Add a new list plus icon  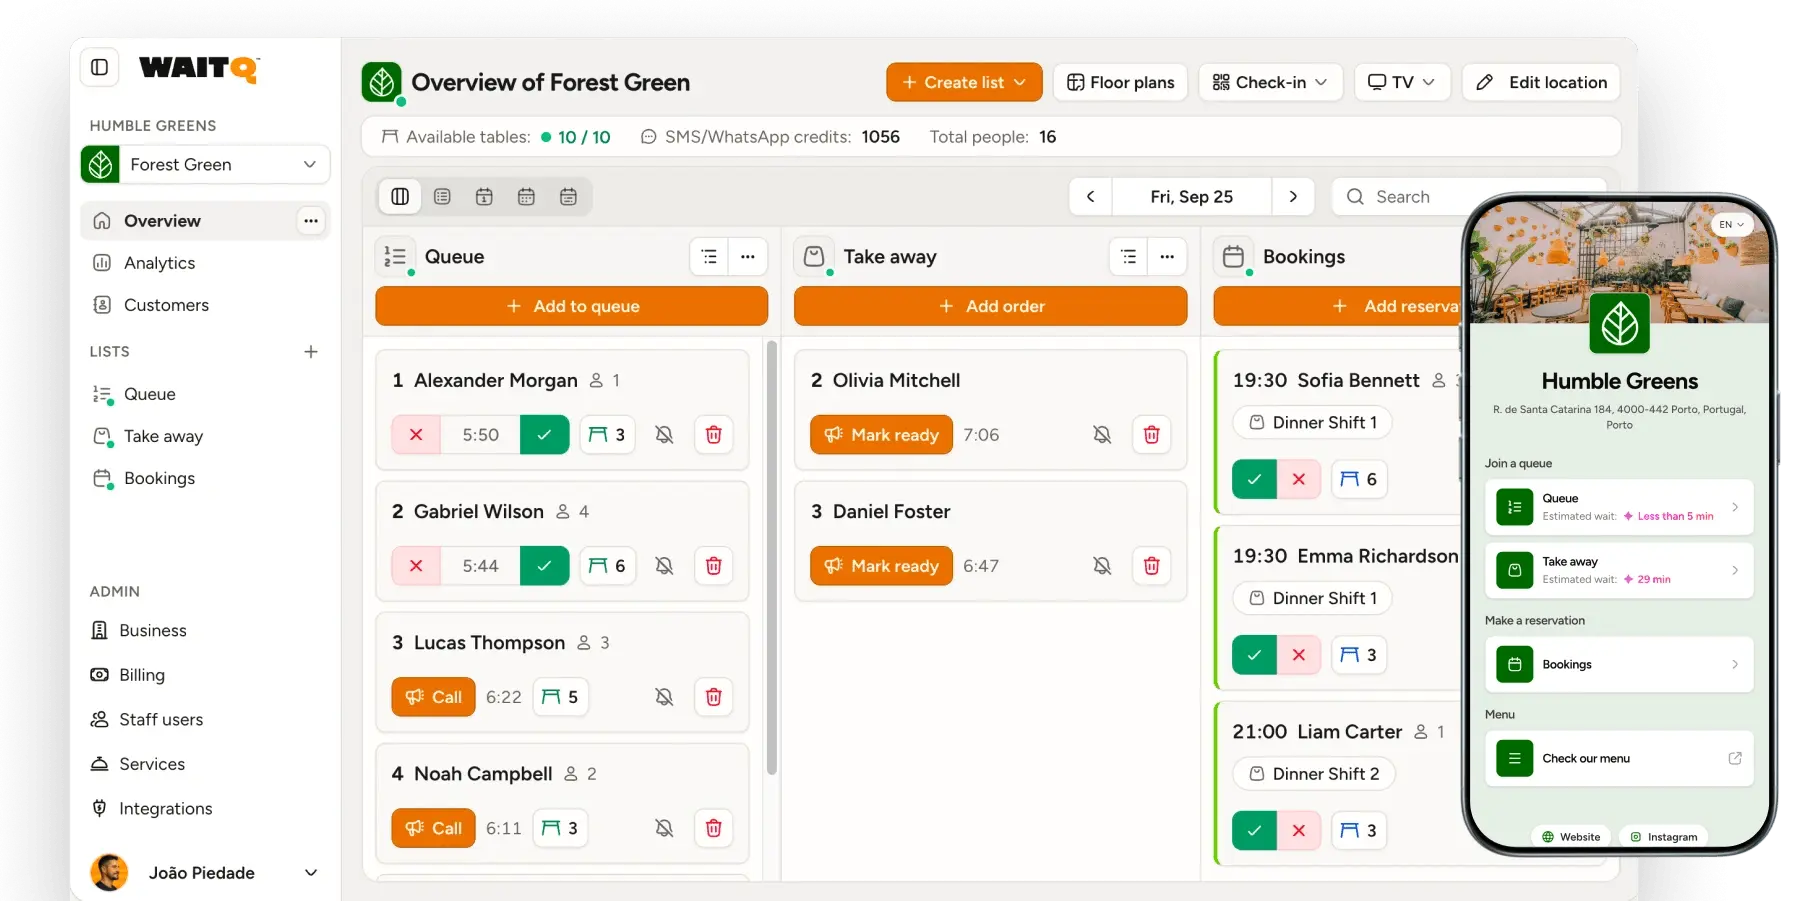tap(311, 352)
